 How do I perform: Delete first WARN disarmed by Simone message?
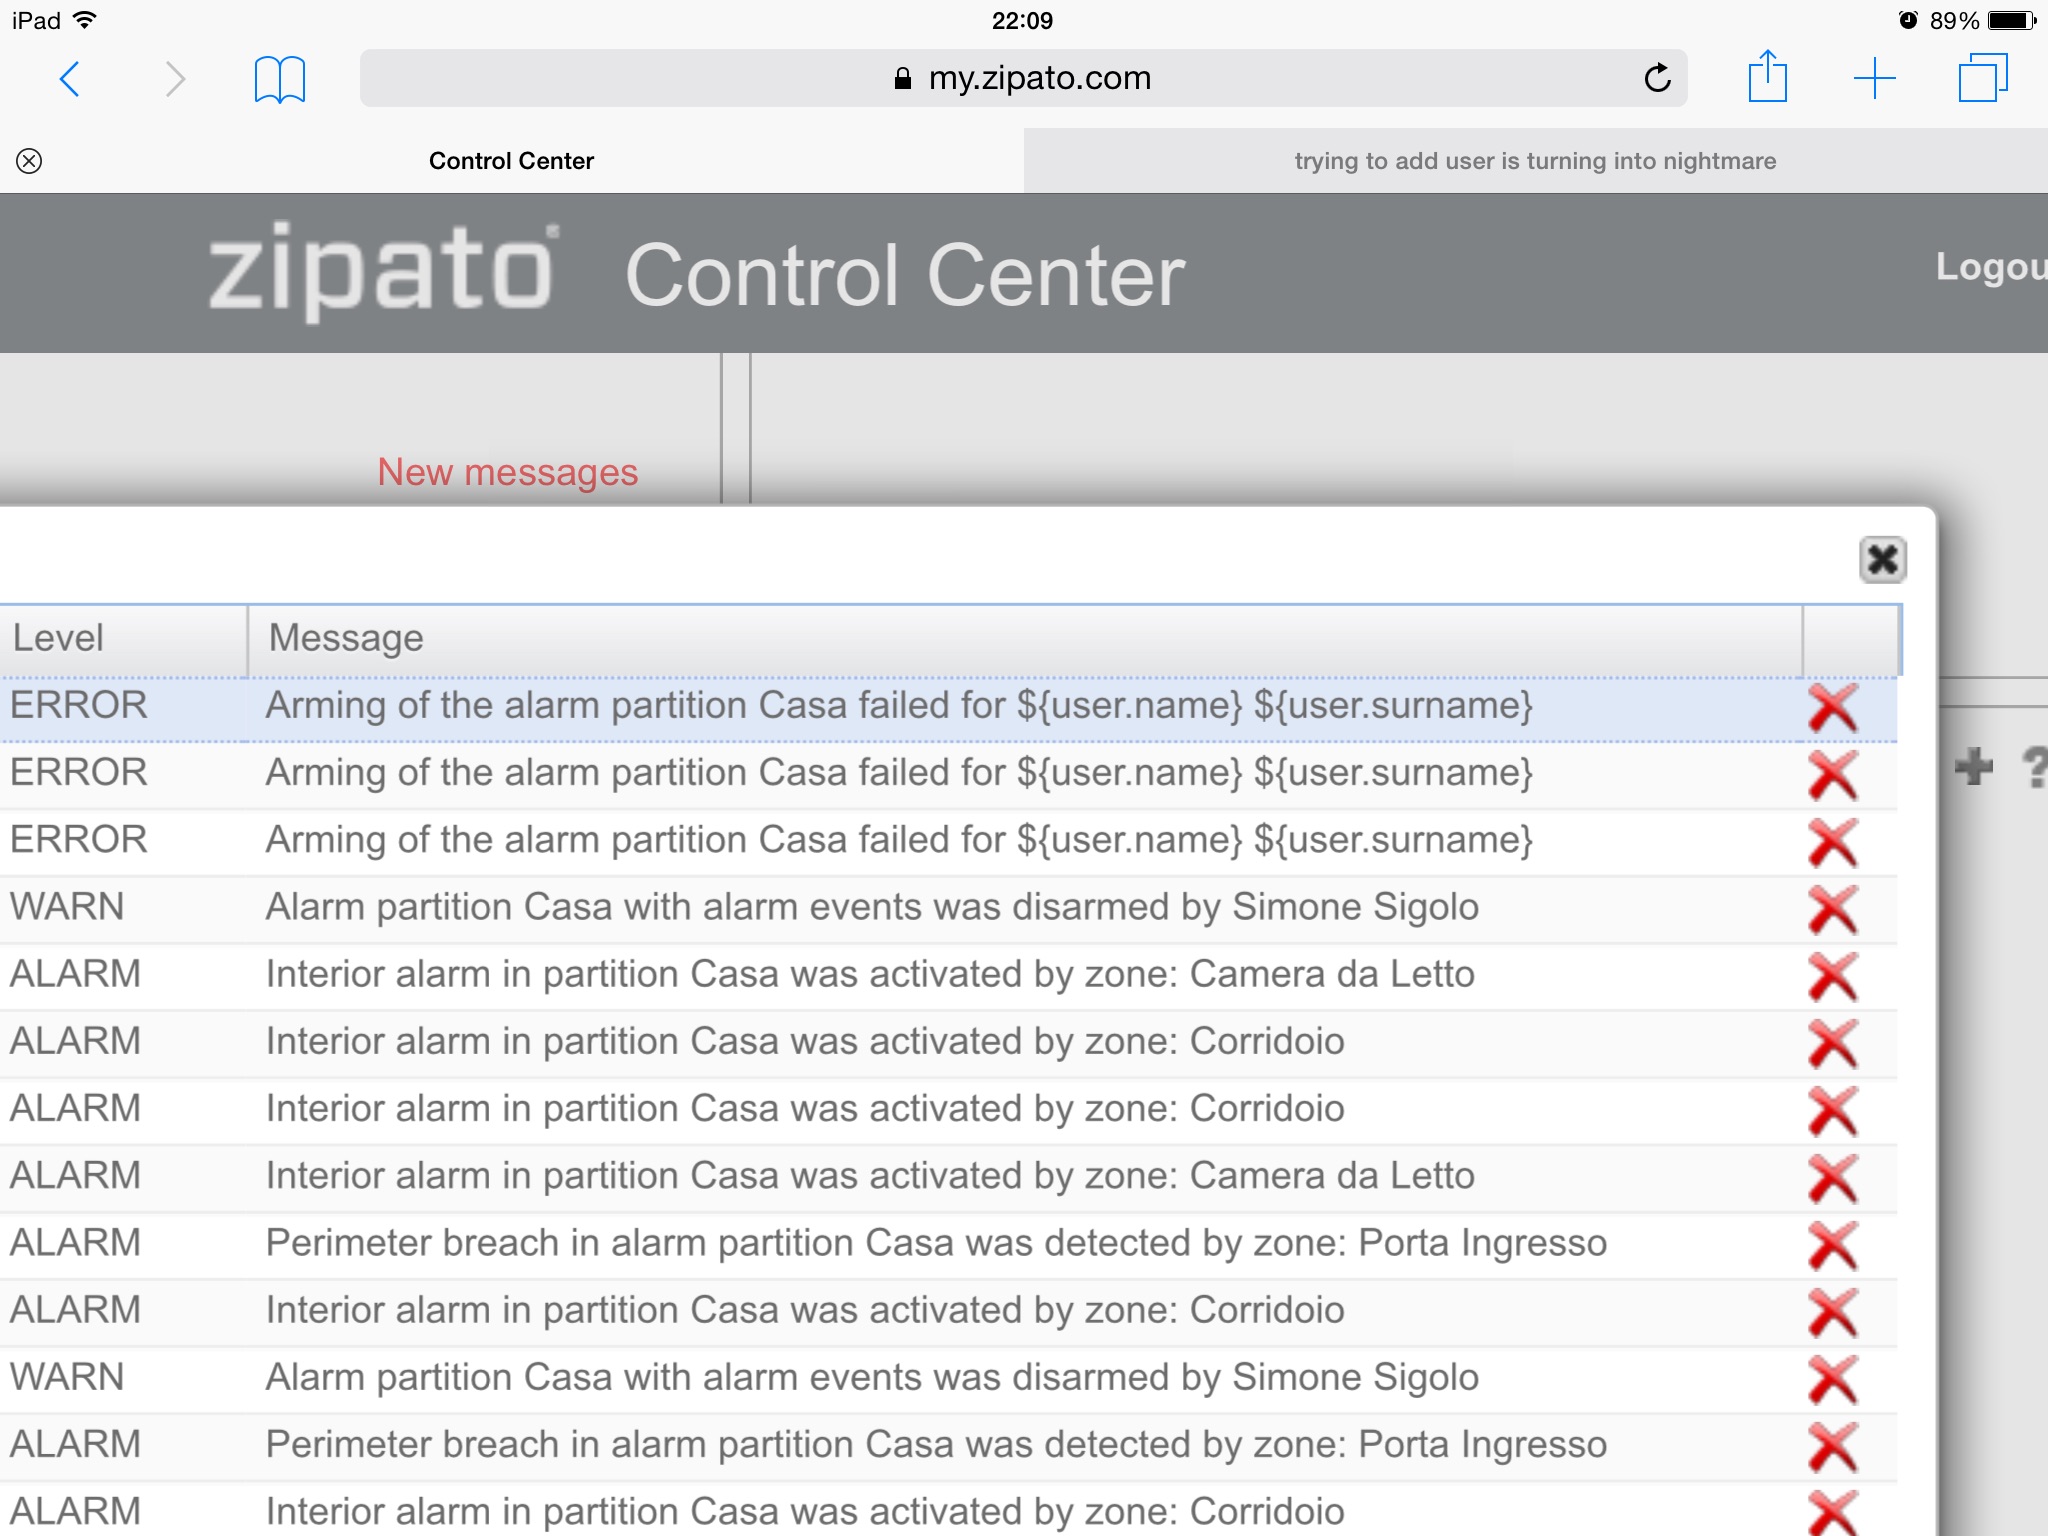coord(1832,909)
